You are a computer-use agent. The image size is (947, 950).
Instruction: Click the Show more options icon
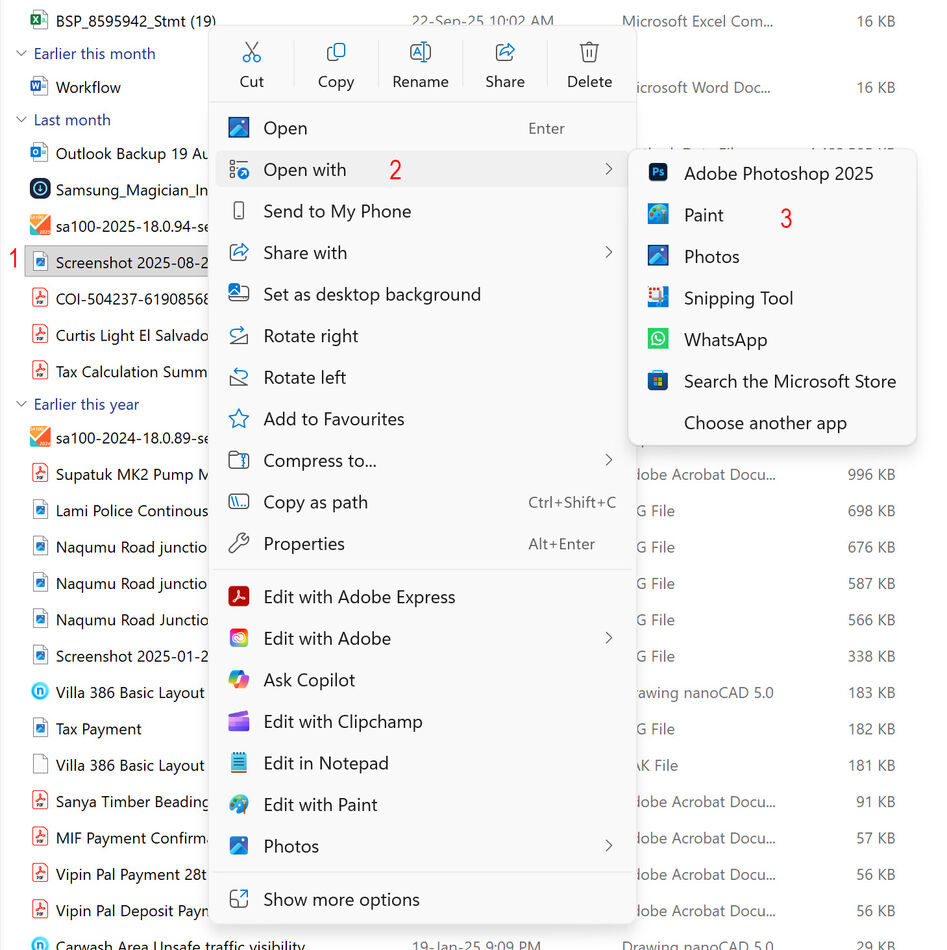pyautogui.click(x=239, y=899)
